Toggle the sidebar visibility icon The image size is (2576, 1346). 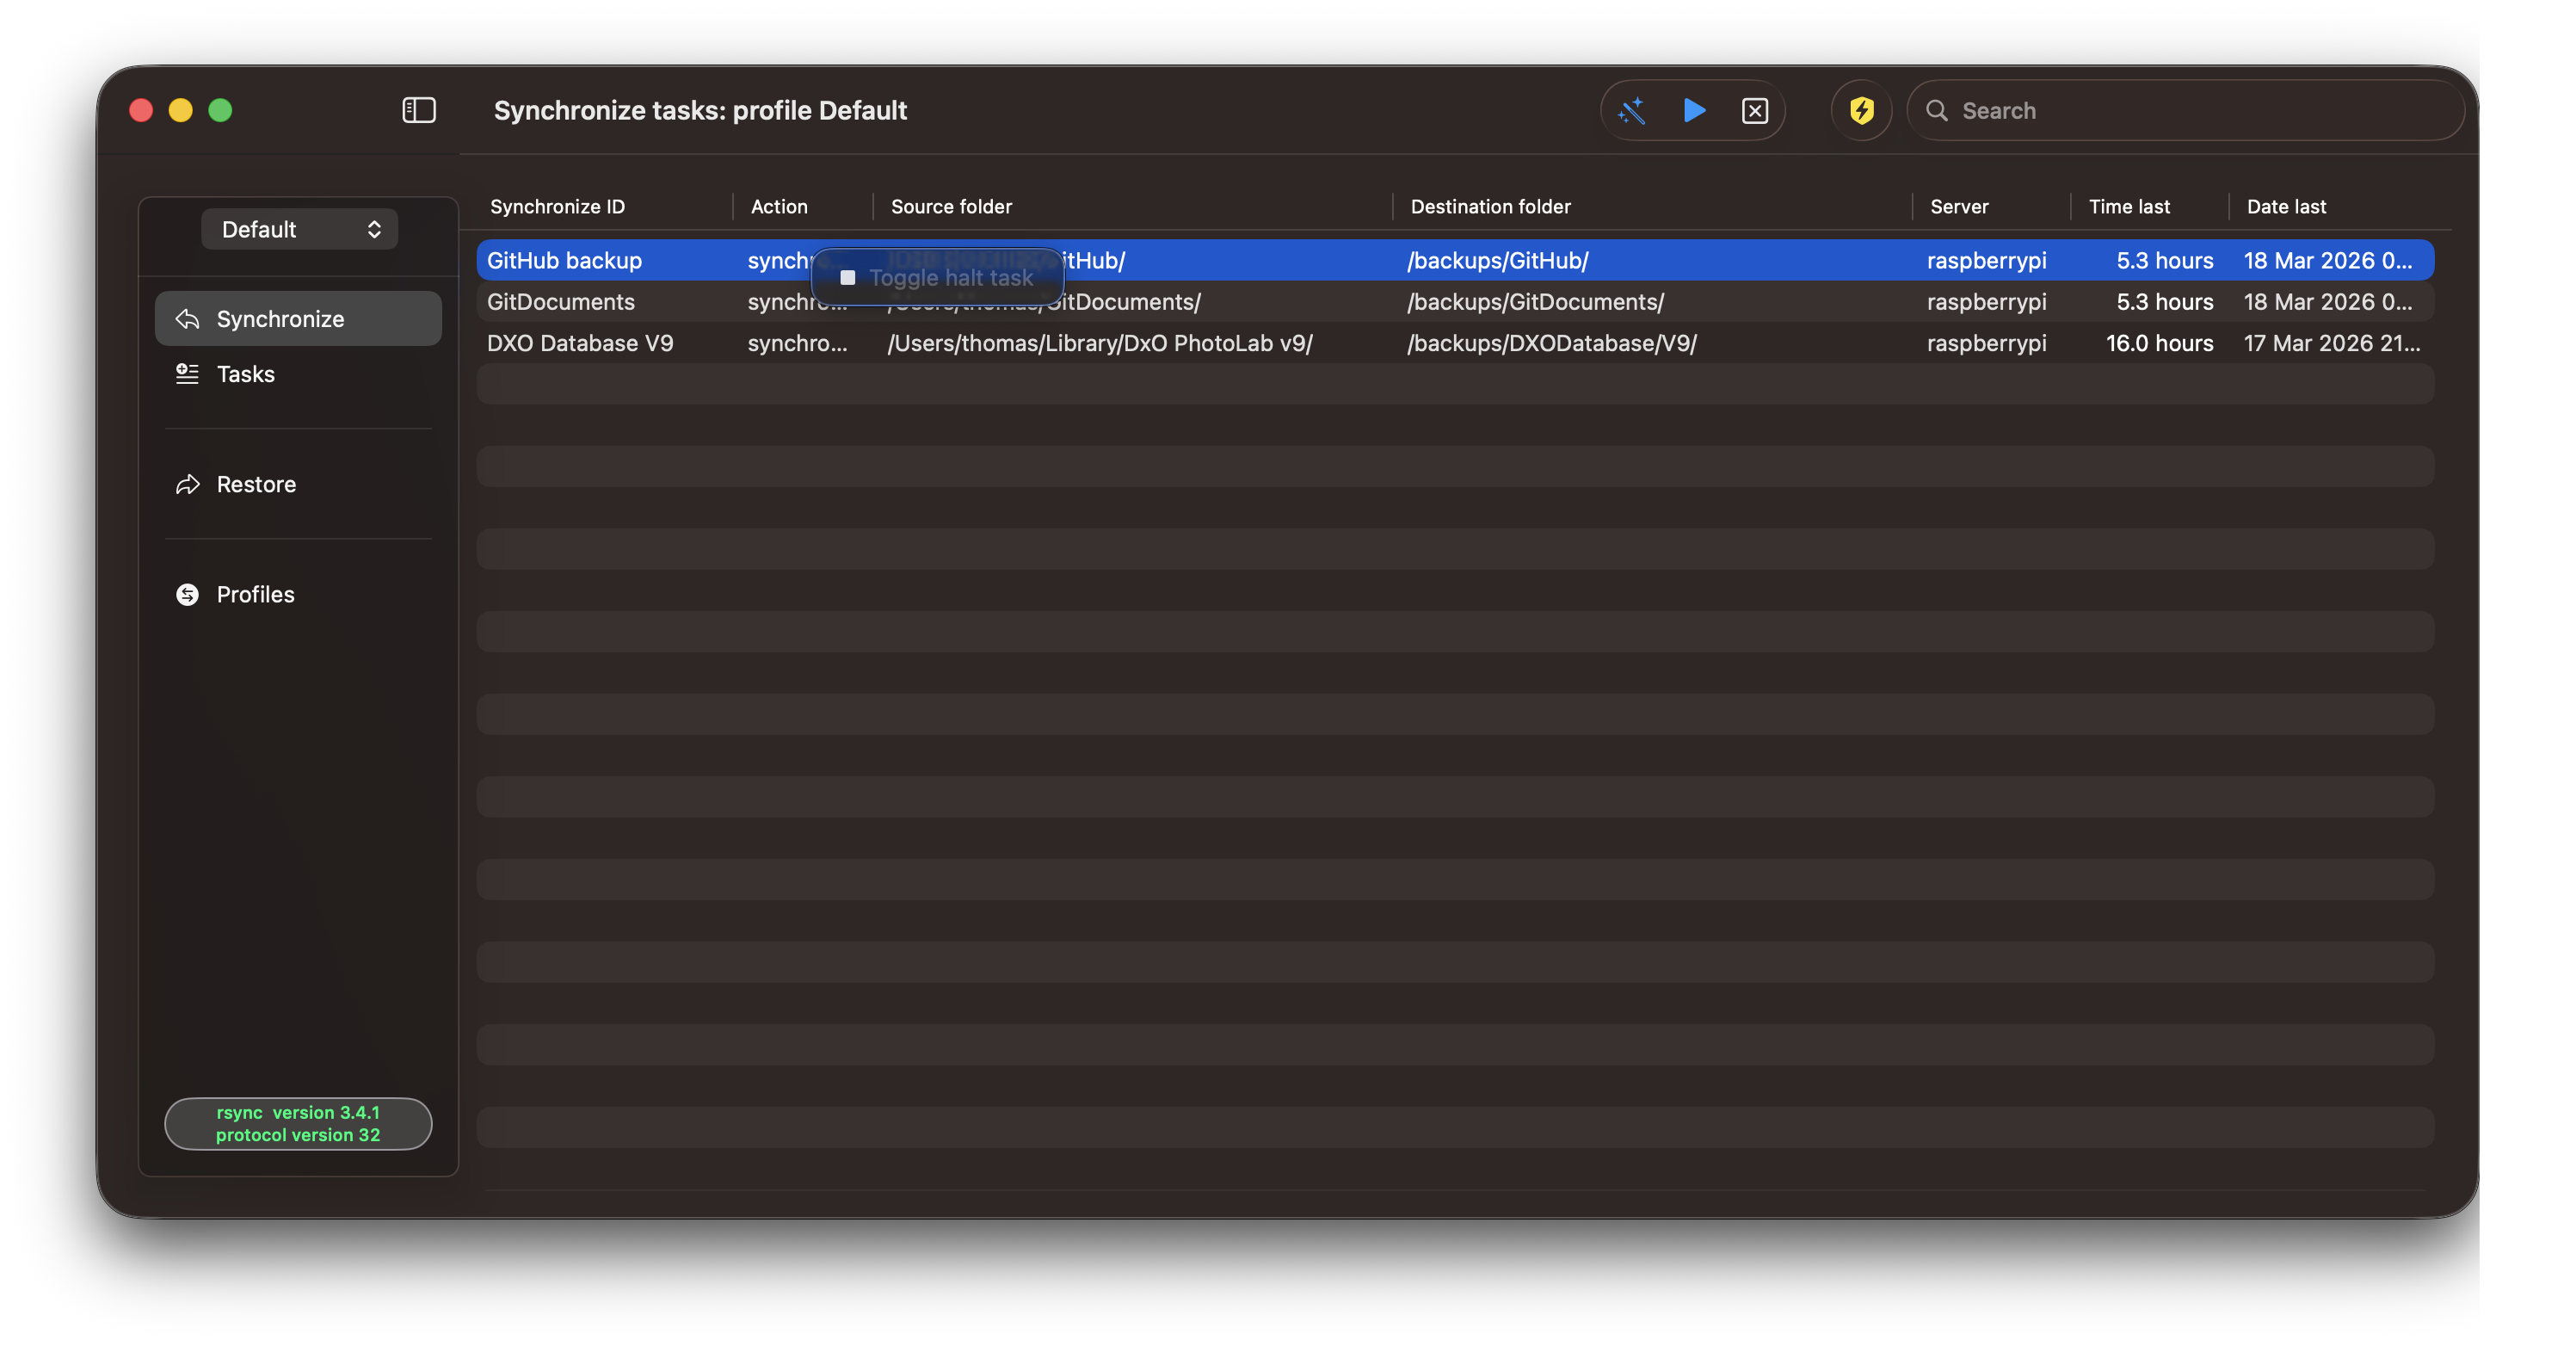pyautogui.click(x=419, y=110)
